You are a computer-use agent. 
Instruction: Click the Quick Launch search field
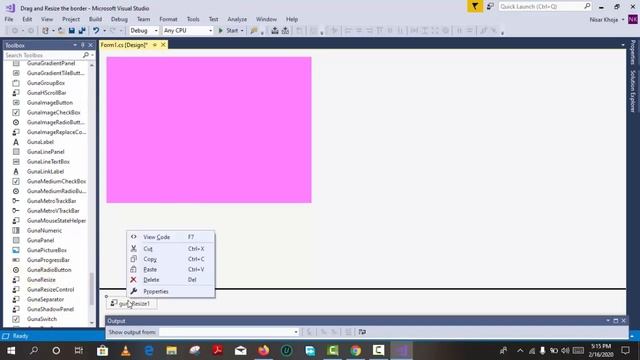pos(544,7)
